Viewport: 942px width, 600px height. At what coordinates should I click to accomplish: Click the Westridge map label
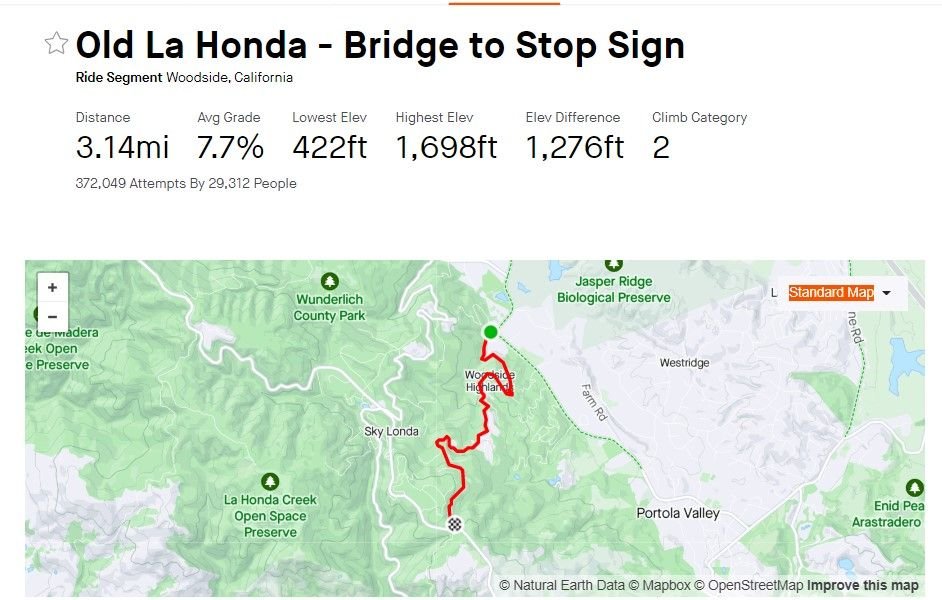[x=684, y=363]
